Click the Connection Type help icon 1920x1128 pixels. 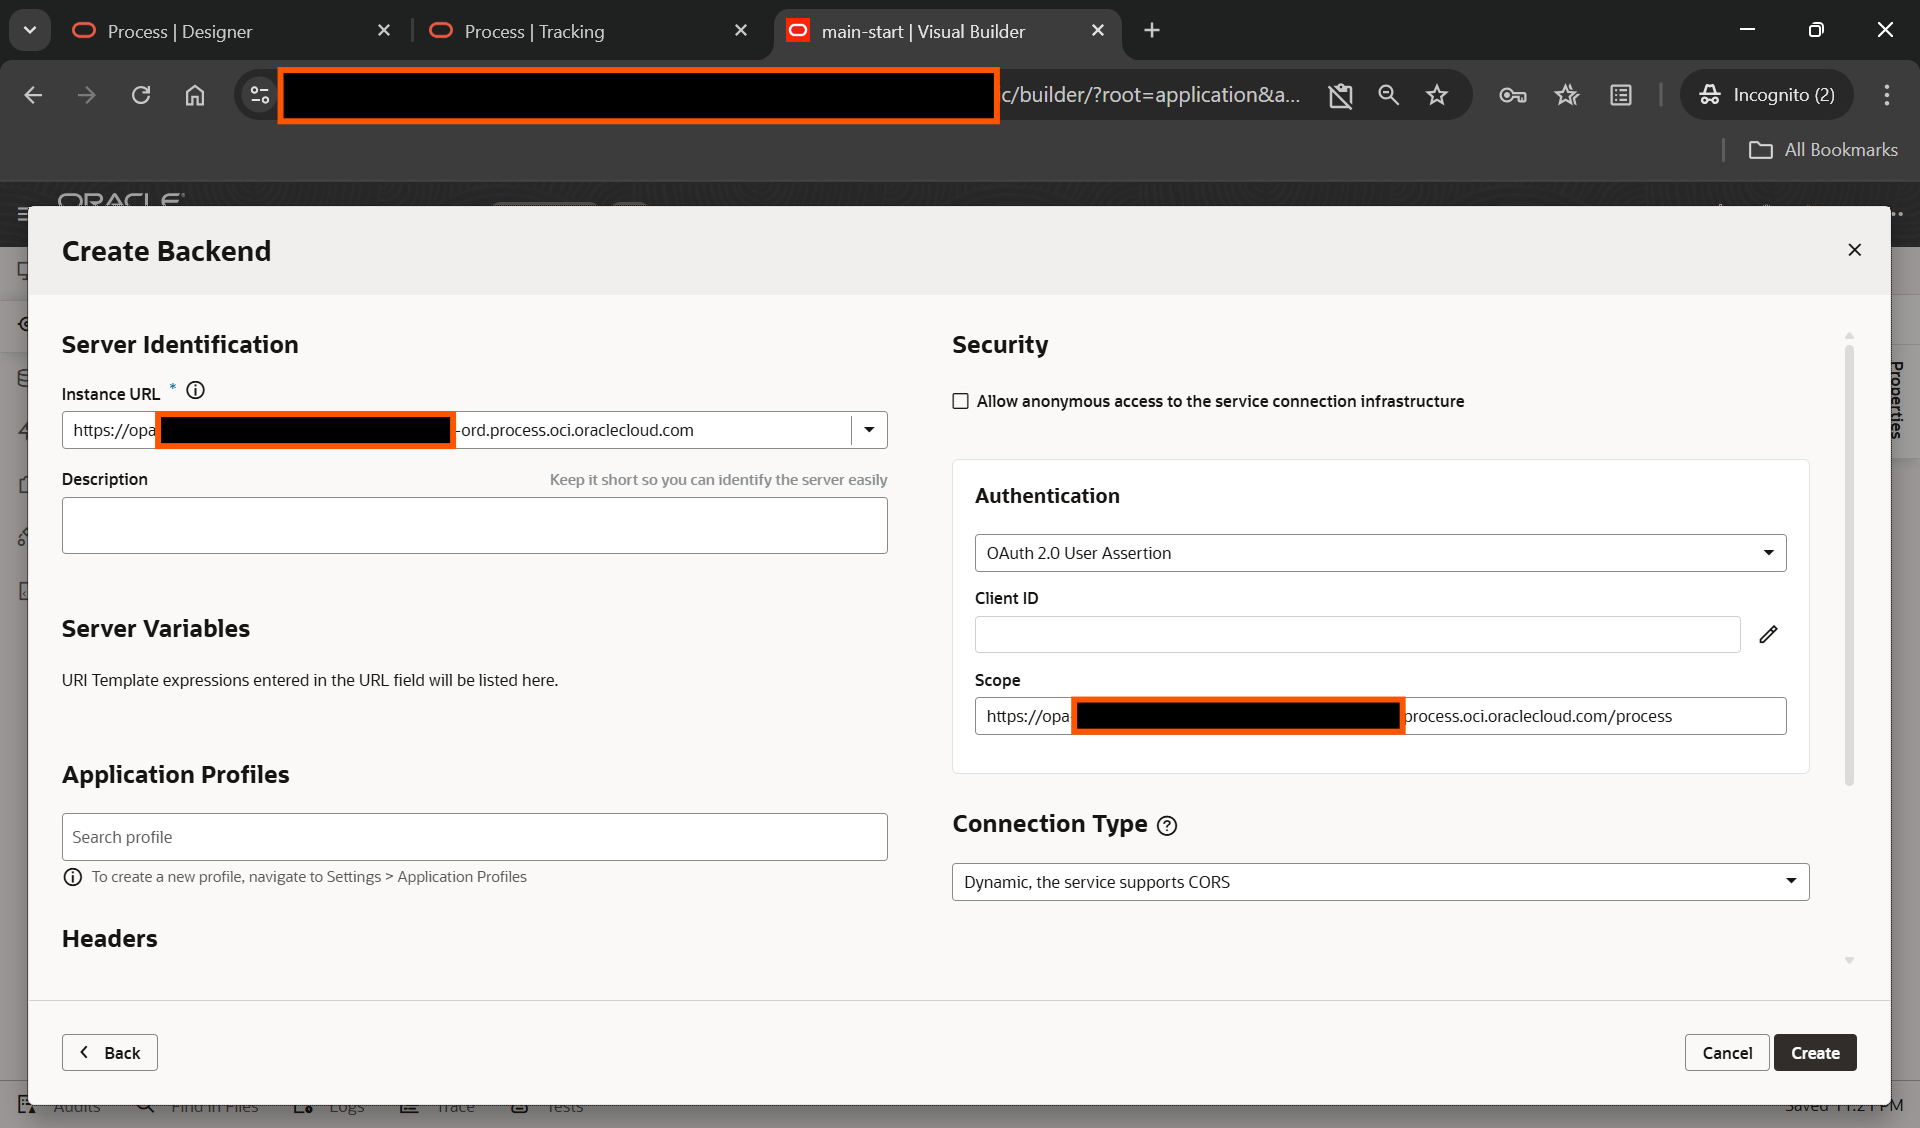pyautogui.click(x=1166, y=825)
